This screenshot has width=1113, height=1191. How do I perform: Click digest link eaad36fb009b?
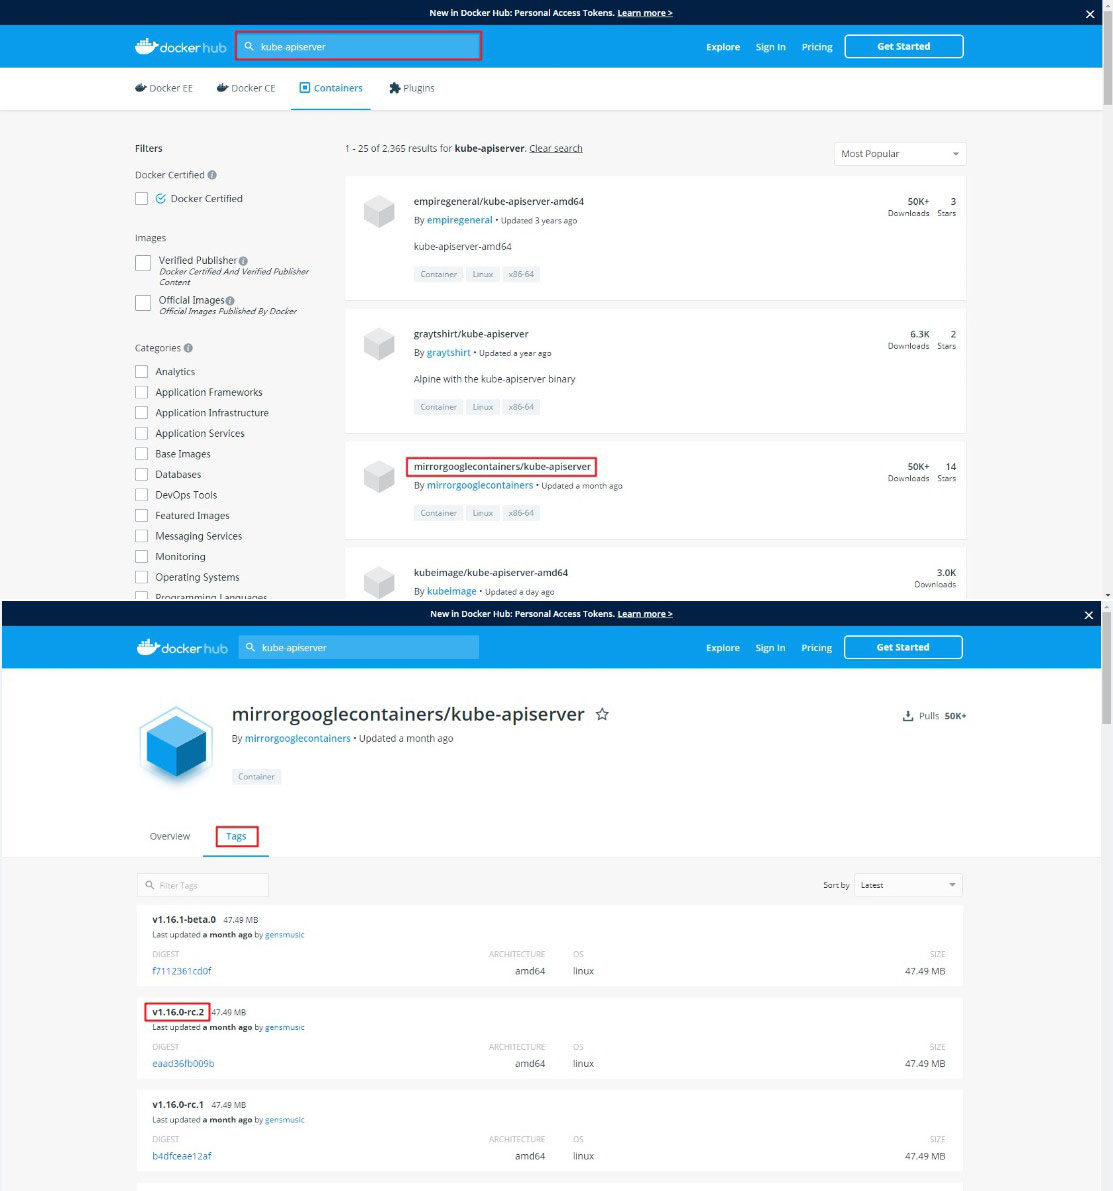[x=183, y=1063]
